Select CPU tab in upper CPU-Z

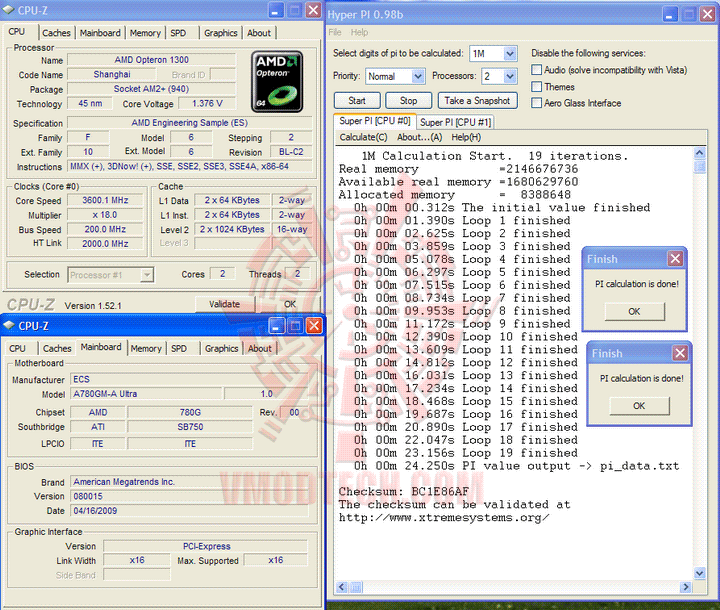click(17, 32)
